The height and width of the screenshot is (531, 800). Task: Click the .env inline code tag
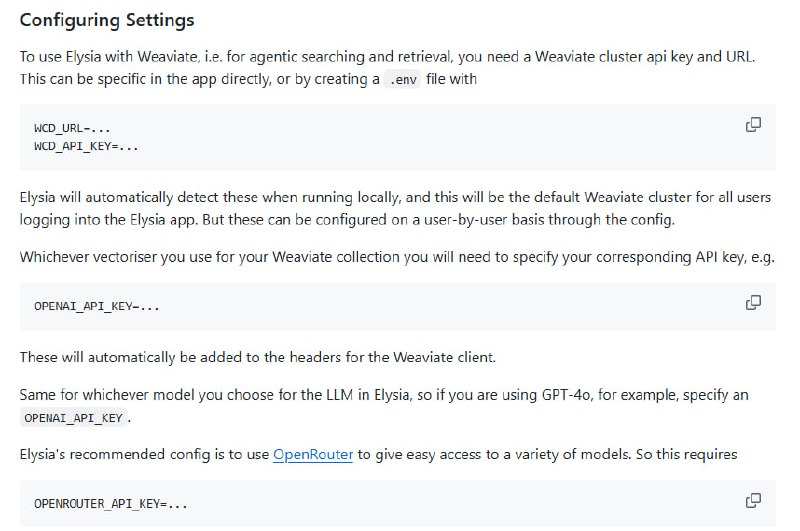pyautogui.click(x=406, y=80)
